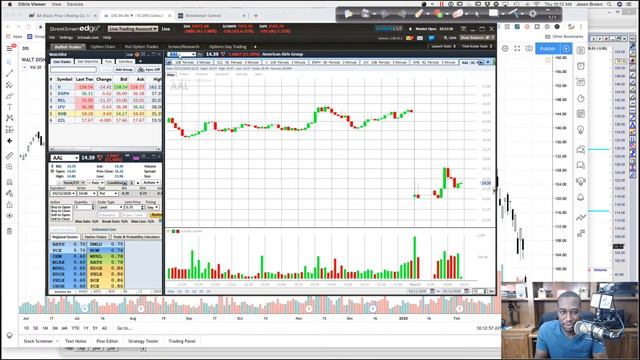This screenshot has height=360, width=640.
Task: Select Sell to Close action
Action: tap(60, 219)
